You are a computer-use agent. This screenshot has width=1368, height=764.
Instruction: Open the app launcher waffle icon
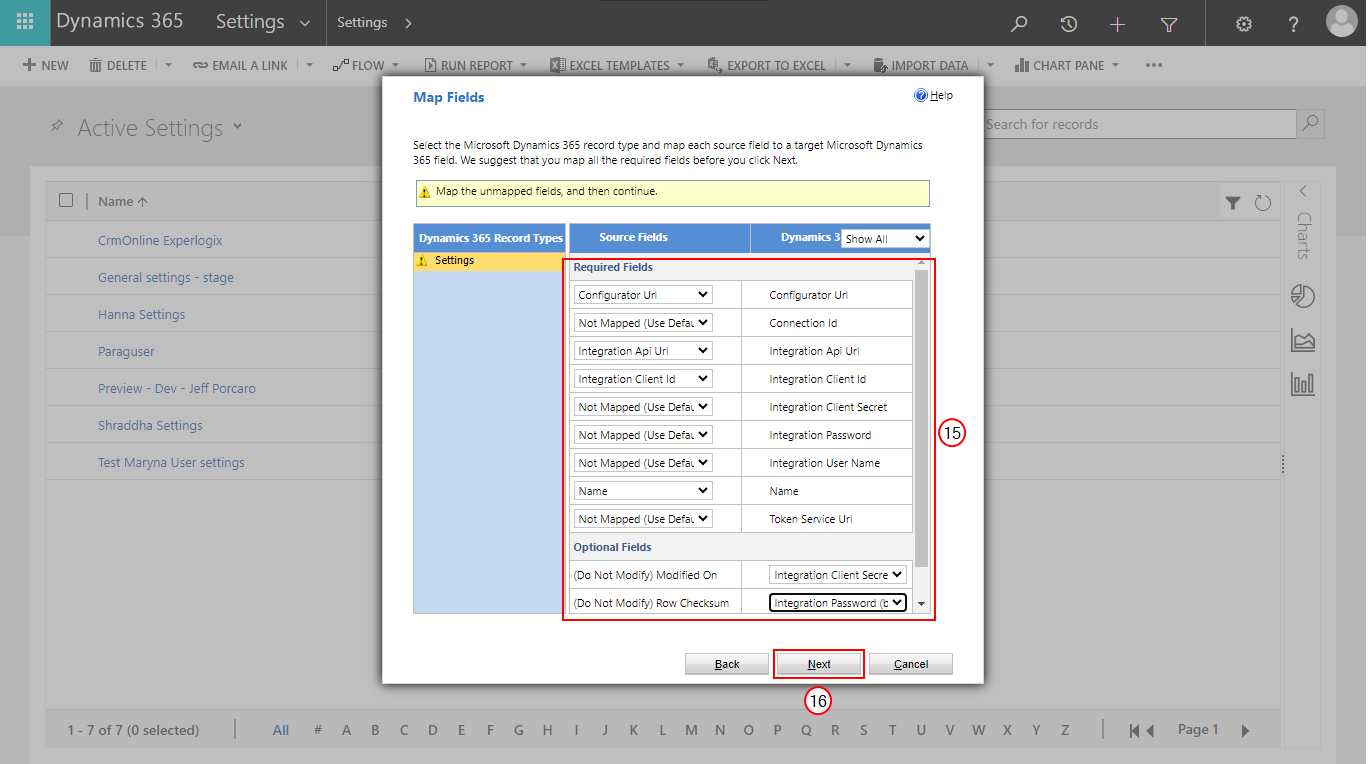click(x=25, y=22)
